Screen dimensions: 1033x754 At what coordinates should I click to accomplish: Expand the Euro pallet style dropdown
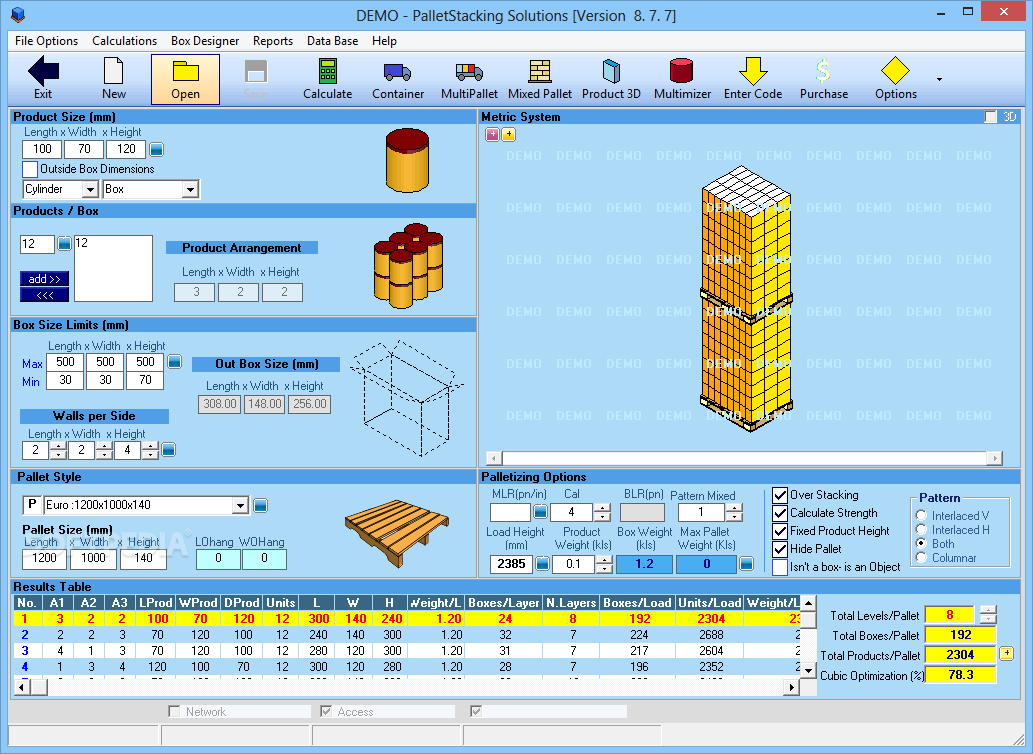click(240, 506)
